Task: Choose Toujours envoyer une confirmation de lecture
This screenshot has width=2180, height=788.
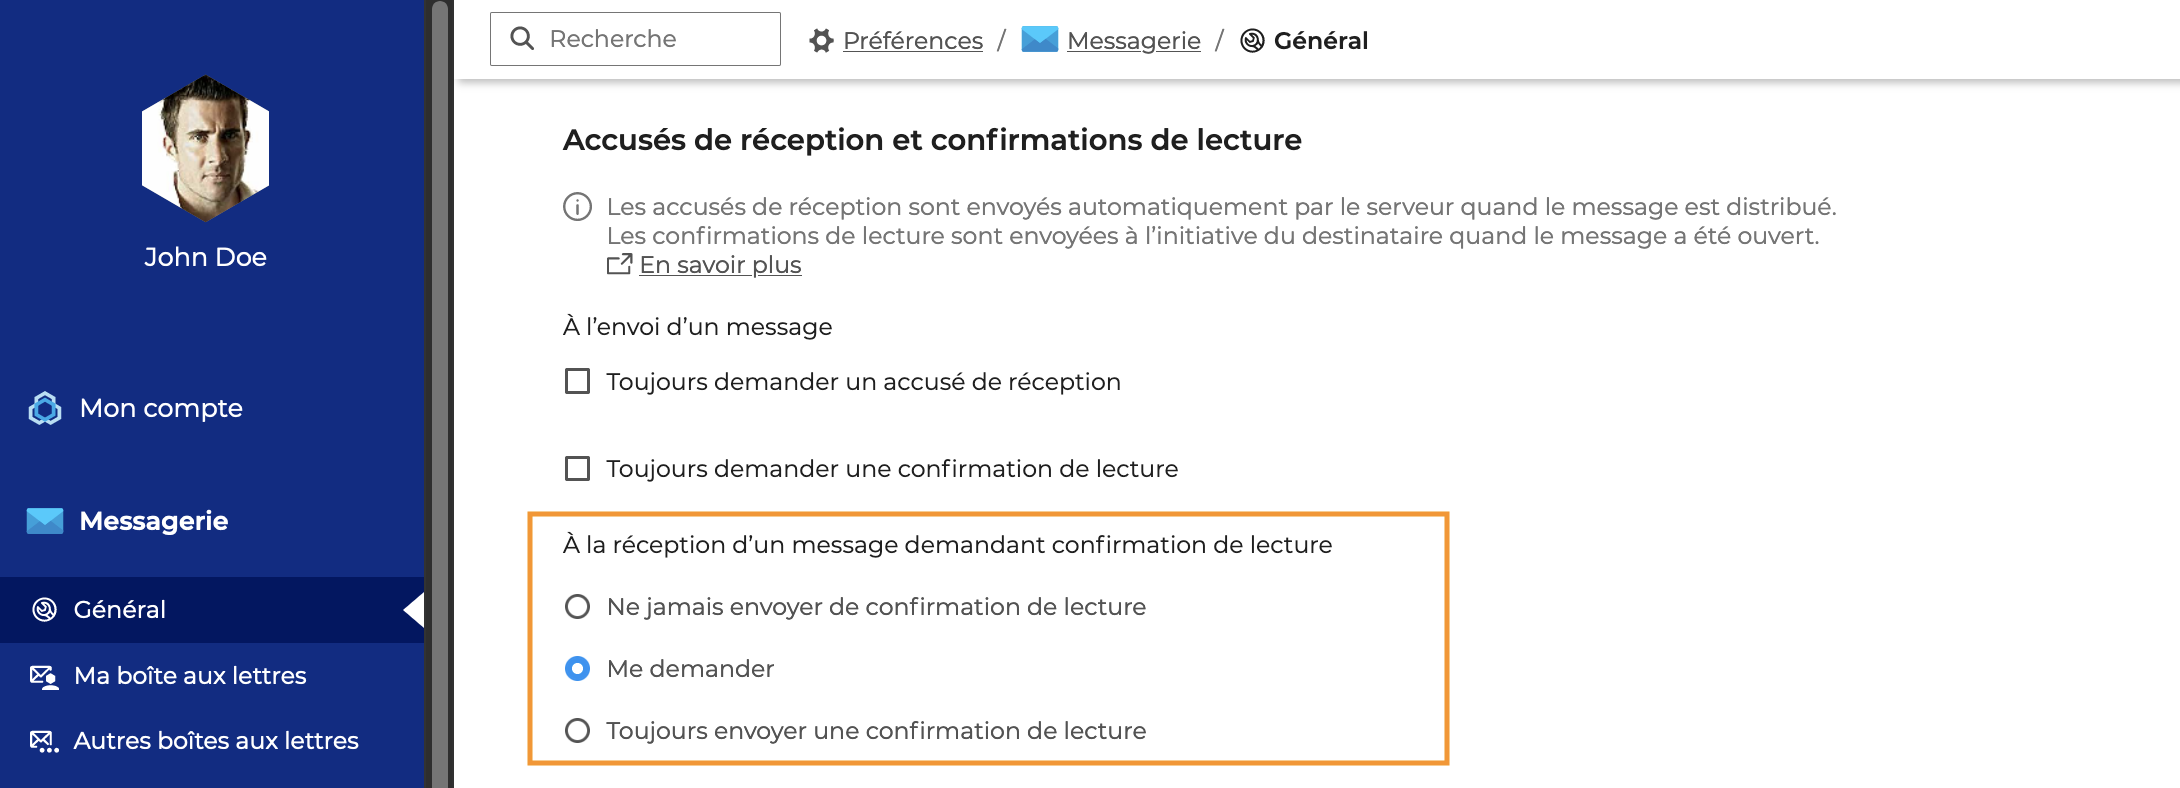Action: coord(577,731)
